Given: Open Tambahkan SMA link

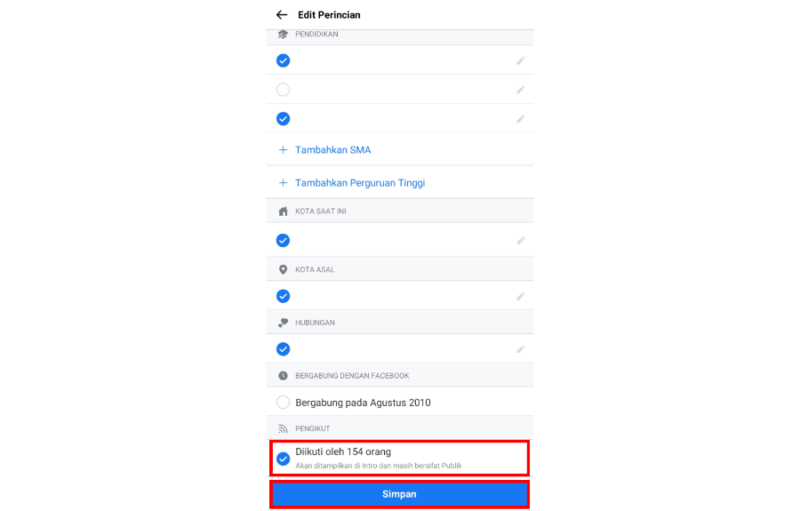Looking at the screenshot, I should click(333, 150).
